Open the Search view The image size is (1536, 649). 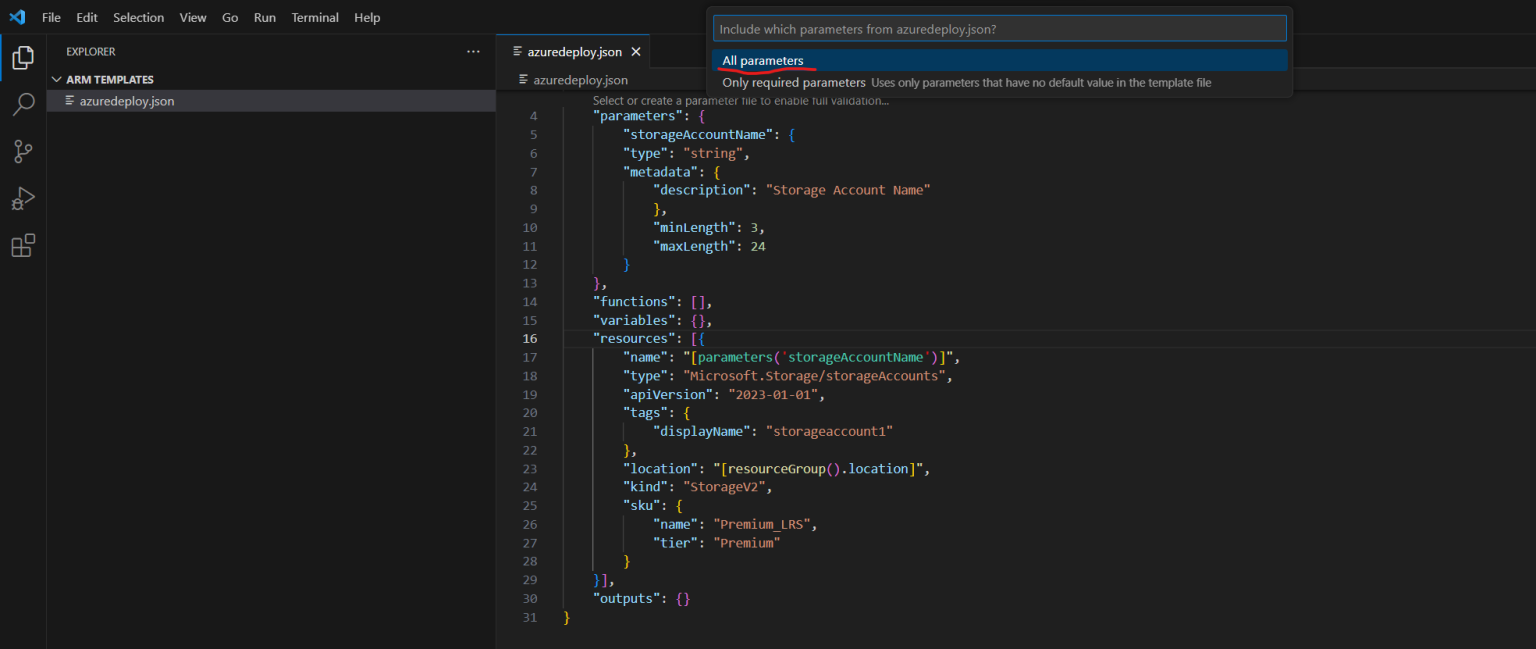tap(22, 104)
